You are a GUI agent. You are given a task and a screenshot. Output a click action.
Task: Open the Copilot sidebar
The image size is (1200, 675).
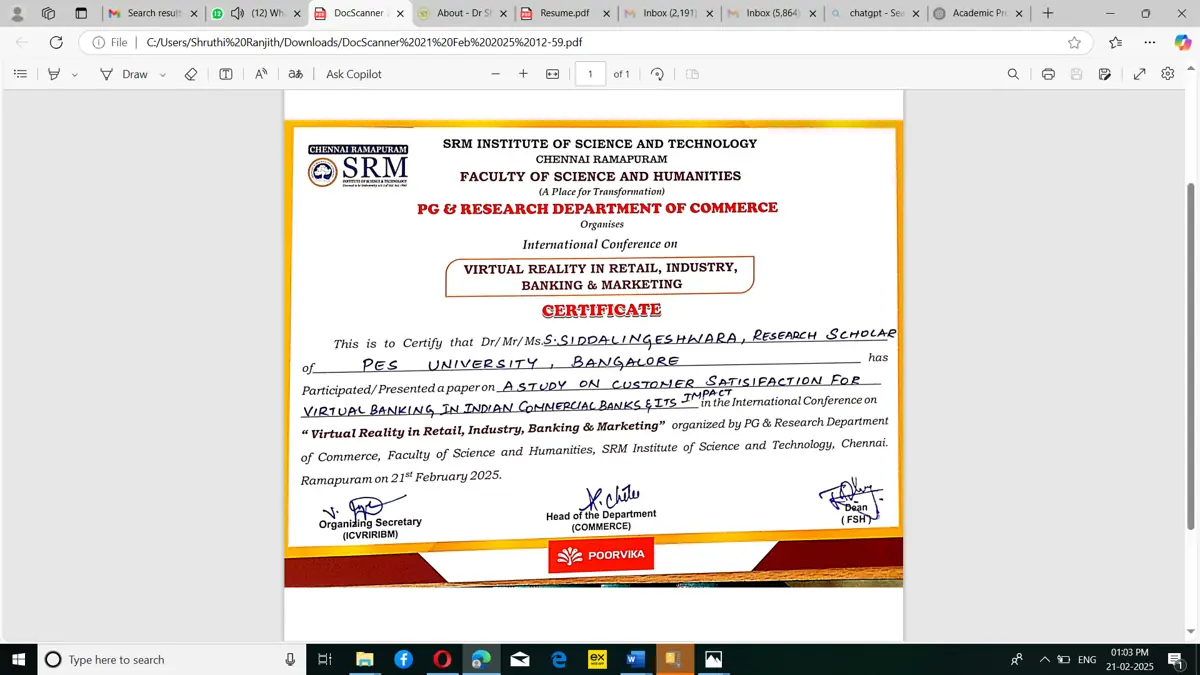point(1182,42)
